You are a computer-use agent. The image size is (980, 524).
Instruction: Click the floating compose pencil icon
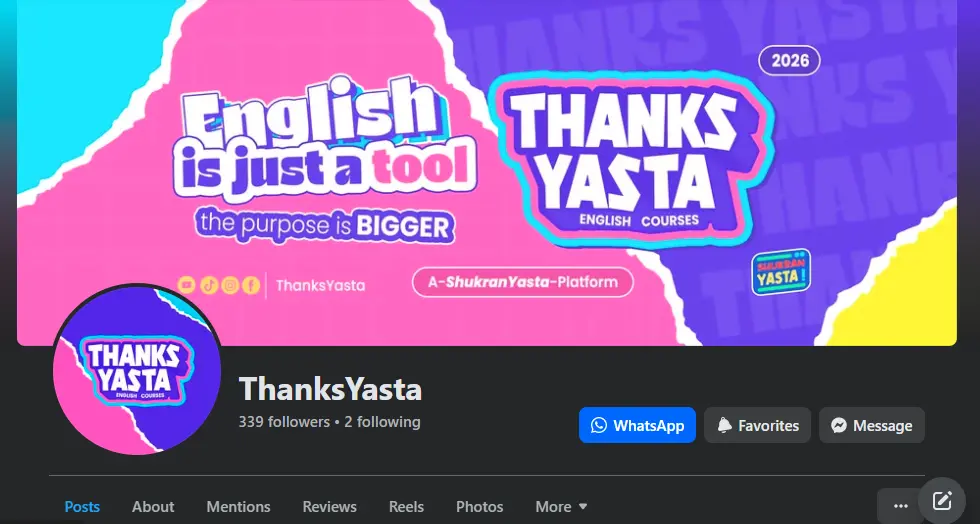point(942,501)
